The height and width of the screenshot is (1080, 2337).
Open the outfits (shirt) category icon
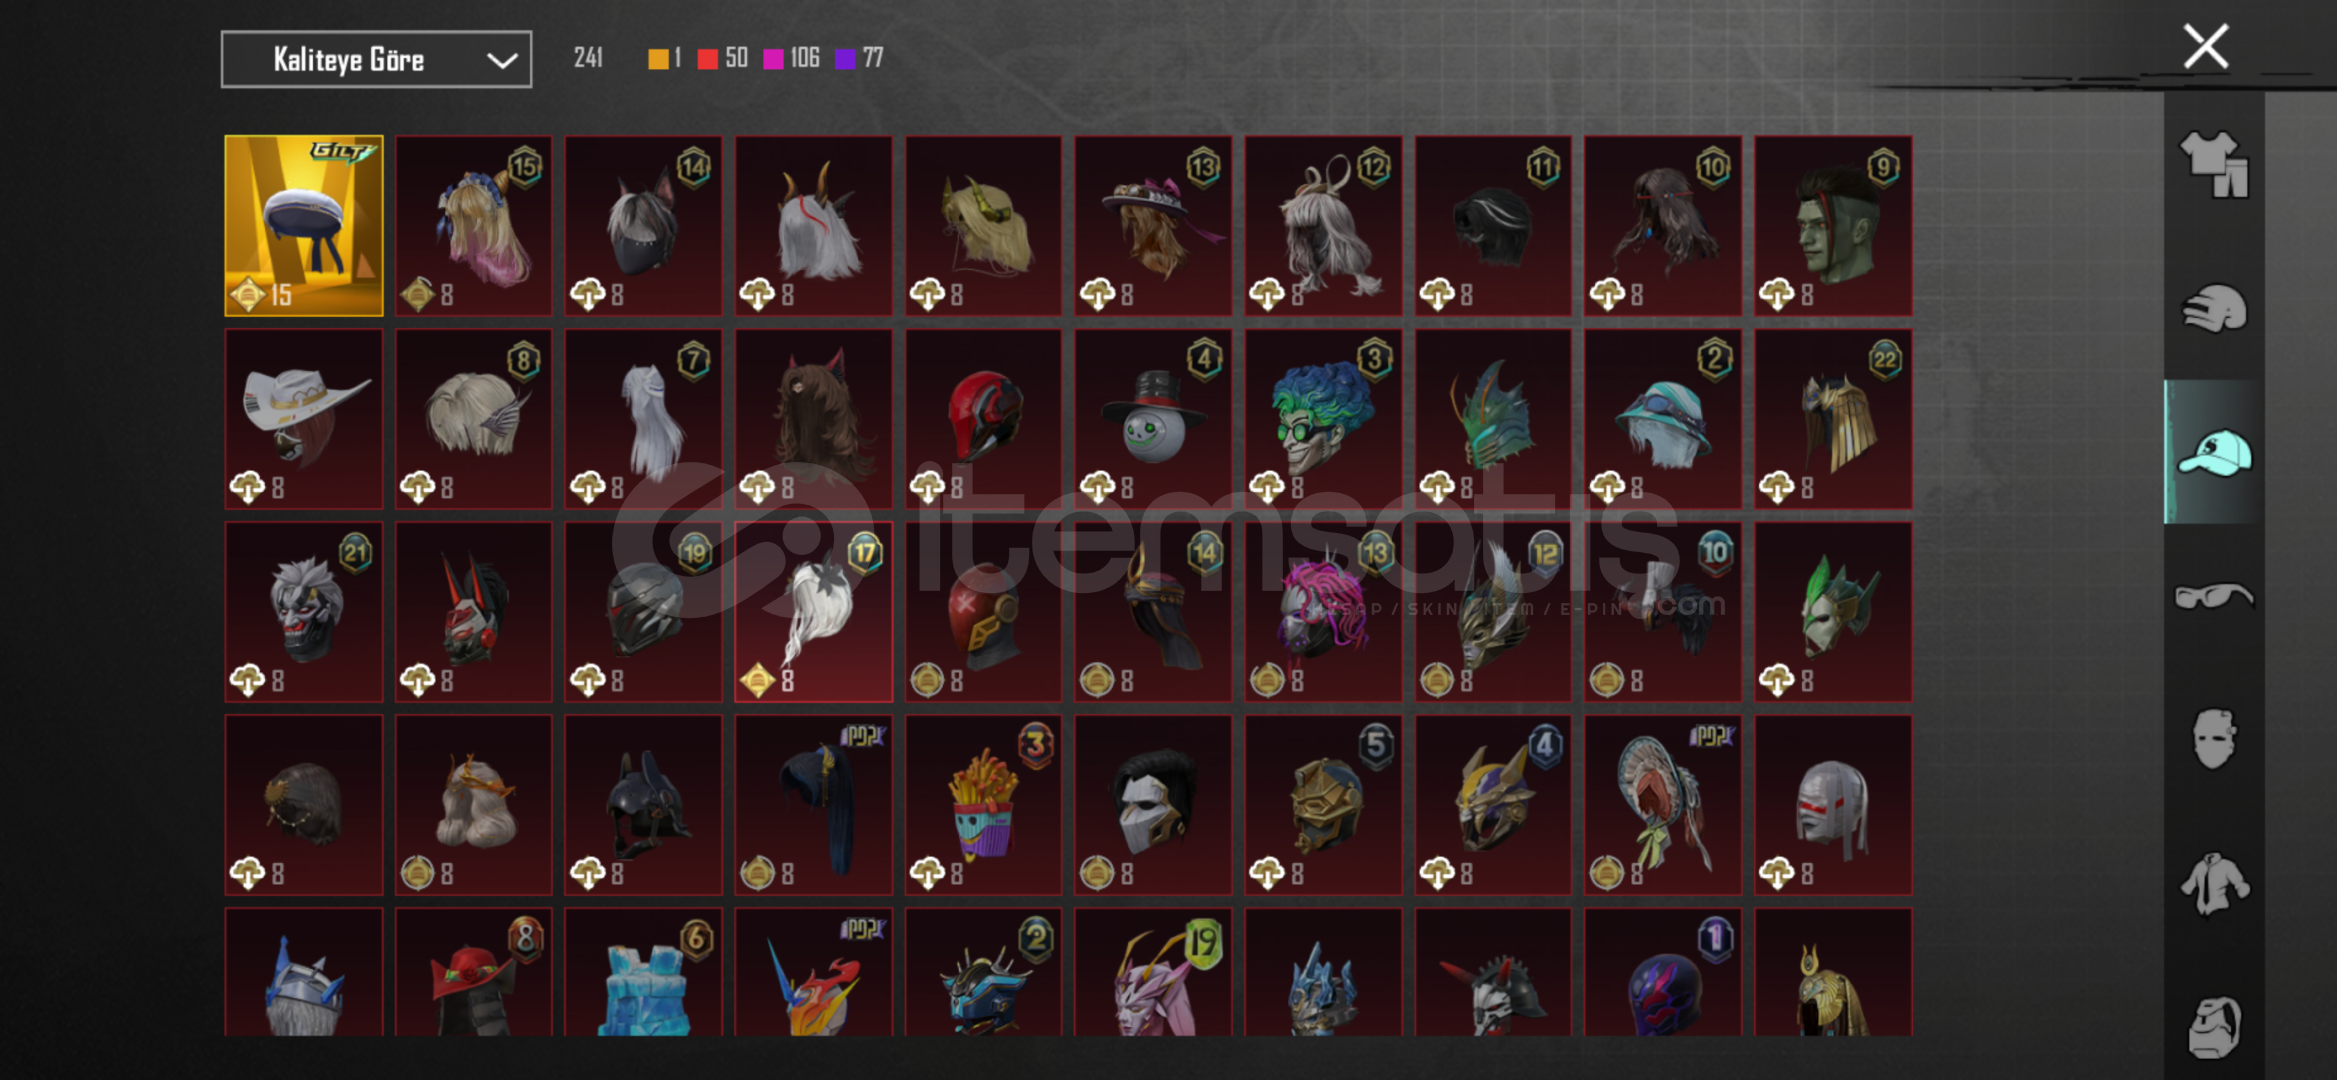(x=2214, y=164)
